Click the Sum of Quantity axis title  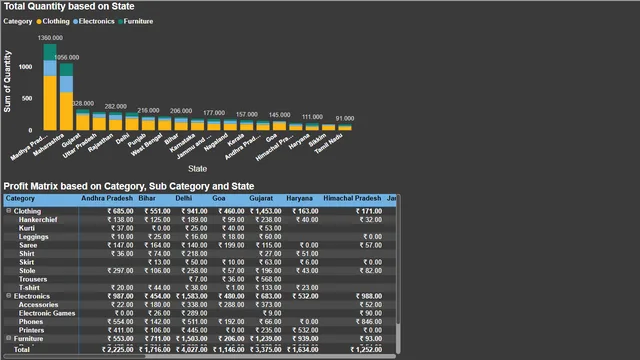click(7, 81)
